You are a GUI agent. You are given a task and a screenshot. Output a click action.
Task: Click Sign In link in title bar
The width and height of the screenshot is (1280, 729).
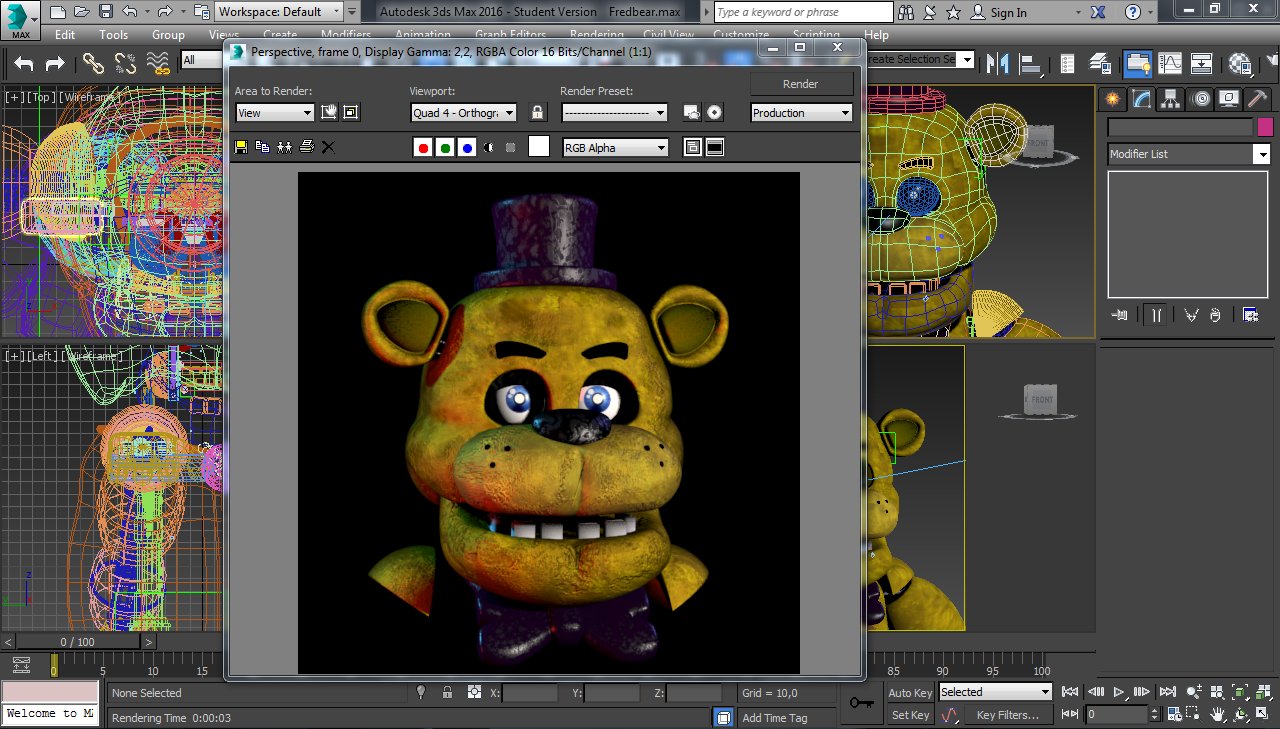(1008, 12)
